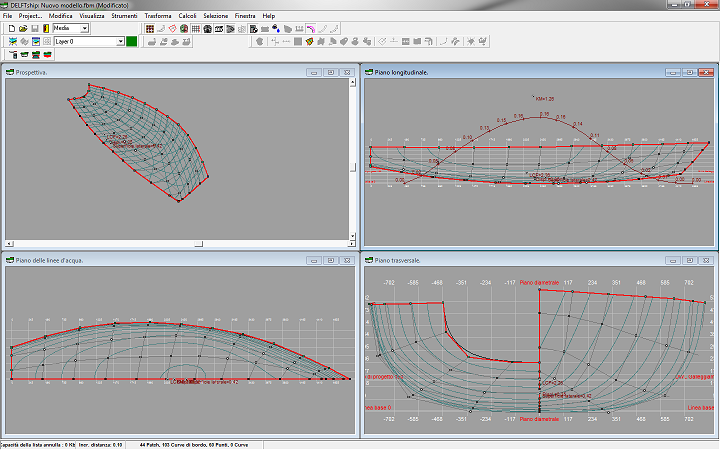Click the grey solid square toolbar icon
This screenshot has height=450, width=720.
(298, 41)
